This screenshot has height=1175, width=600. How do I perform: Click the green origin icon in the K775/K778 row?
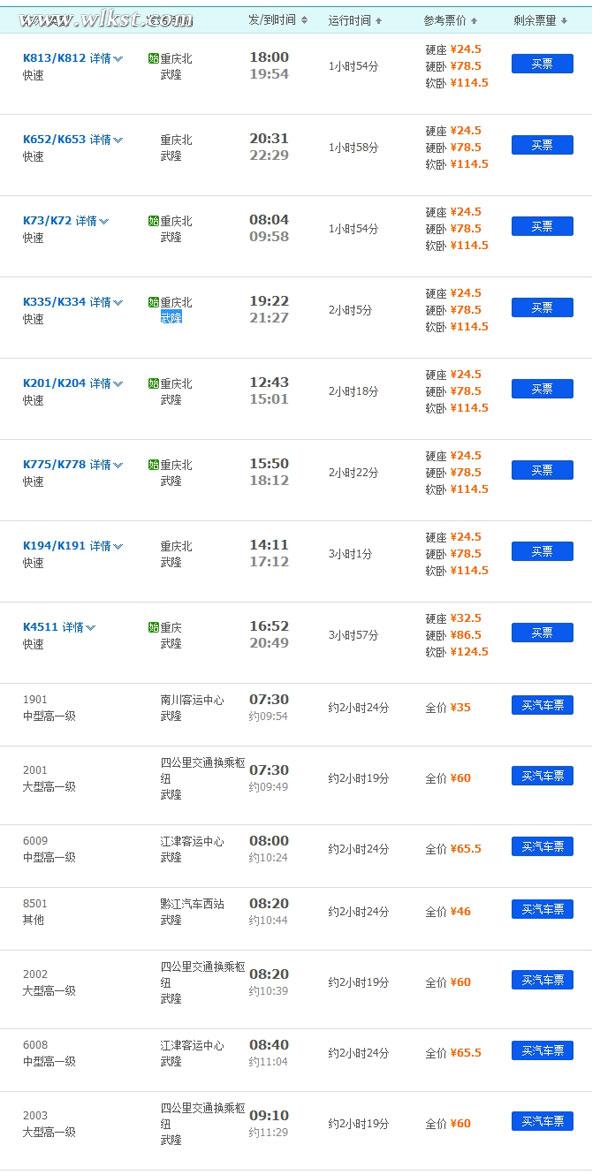(153, 465)
